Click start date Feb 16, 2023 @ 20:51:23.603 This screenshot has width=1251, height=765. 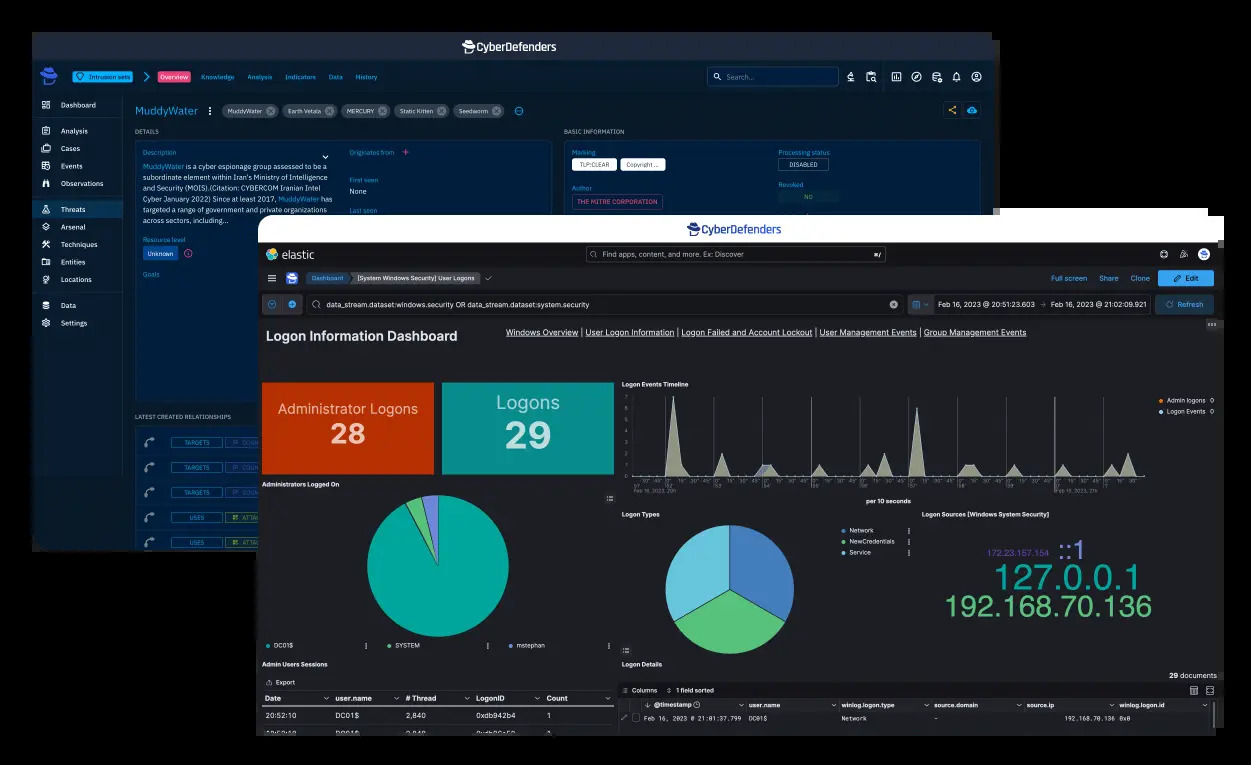[985, 304]
